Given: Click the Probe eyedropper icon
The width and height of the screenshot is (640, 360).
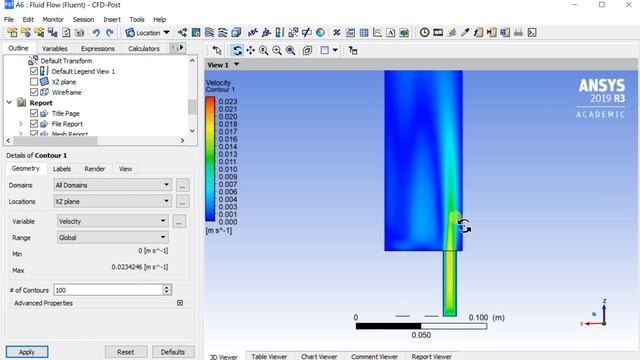Looking at the screenshot, I should pos(465,33).
